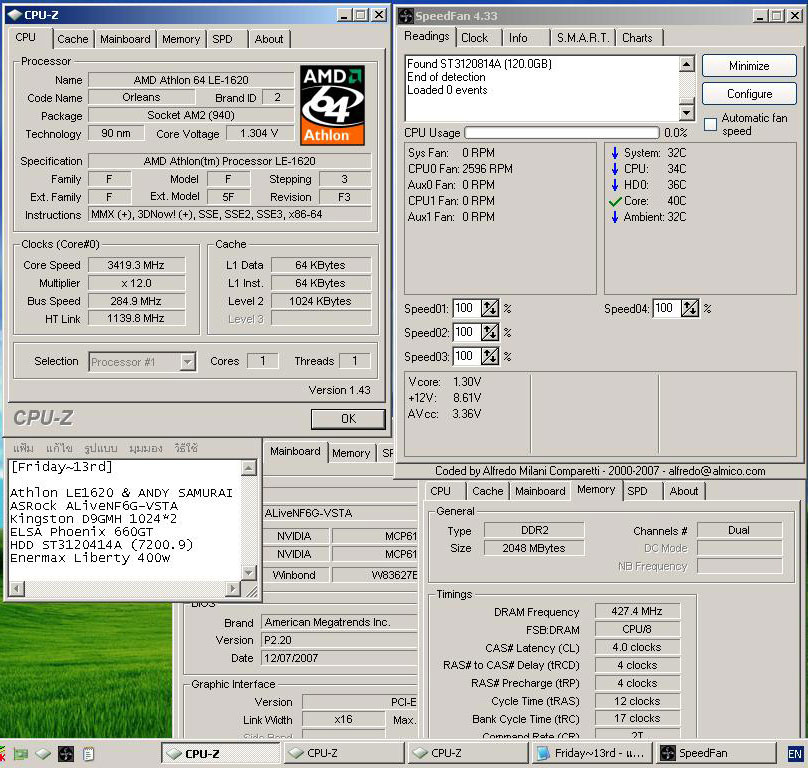Click first Thai menu in Notepad
This screenshot has width=808, height=768.
click(x=23, y=448)
